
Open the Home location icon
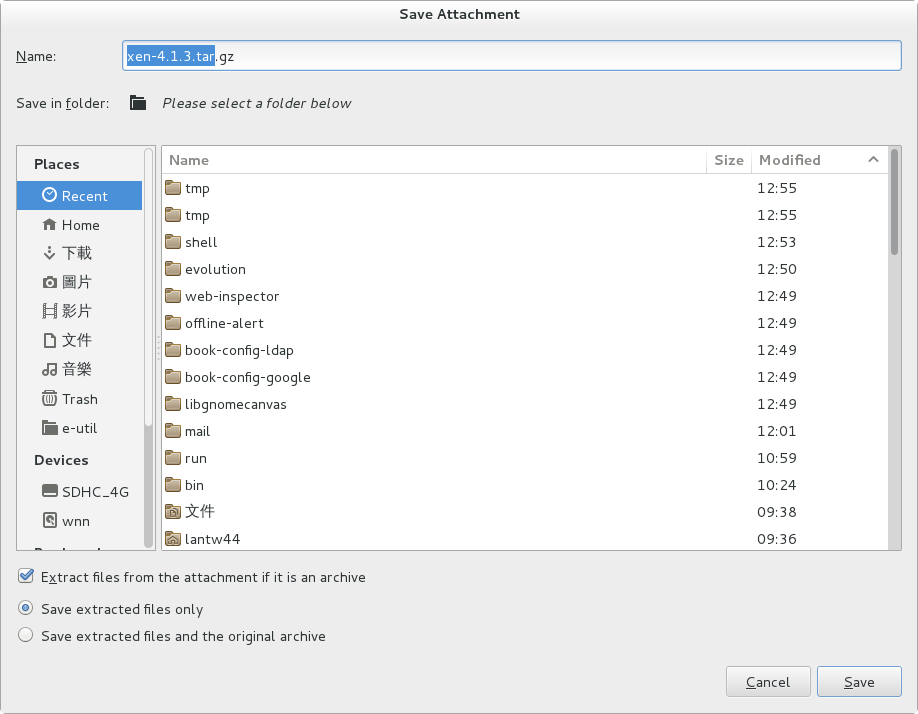[78, 224]
